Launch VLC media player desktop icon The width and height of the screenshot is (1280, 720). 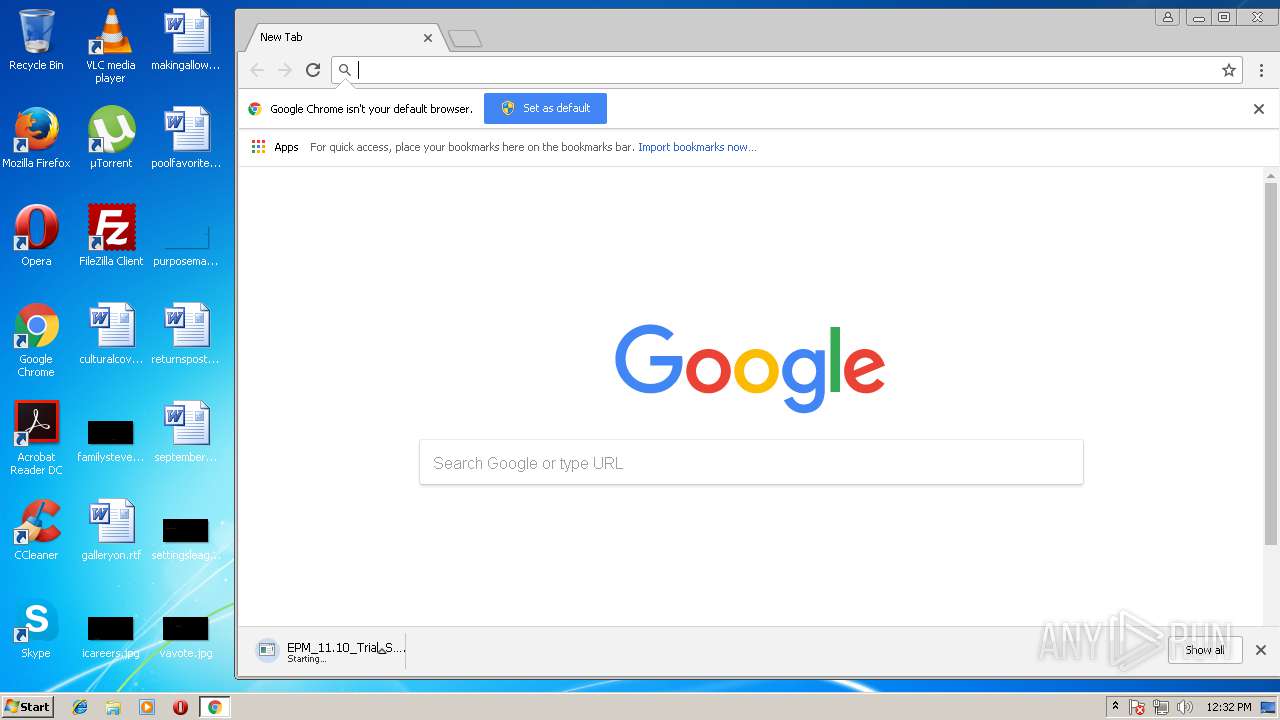tap(110, 45)
